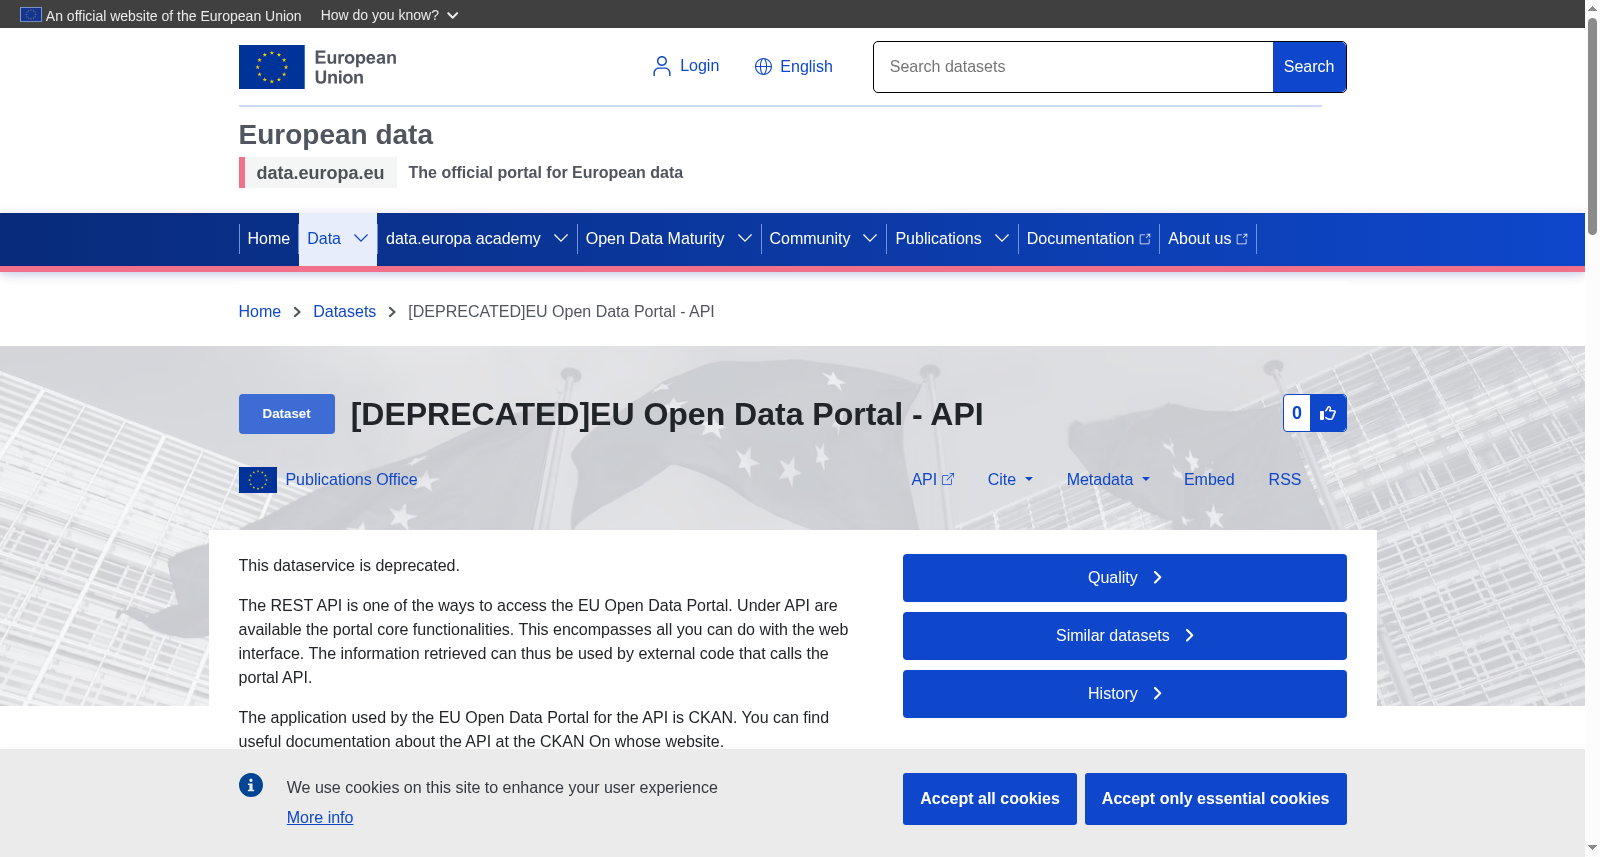Expand the Open Data Maturity chevron

(745, 238)
